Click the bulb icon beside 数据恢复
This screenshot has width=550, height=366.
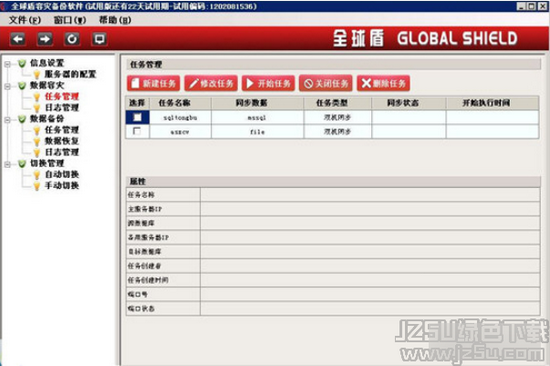(x=37, y=141)
